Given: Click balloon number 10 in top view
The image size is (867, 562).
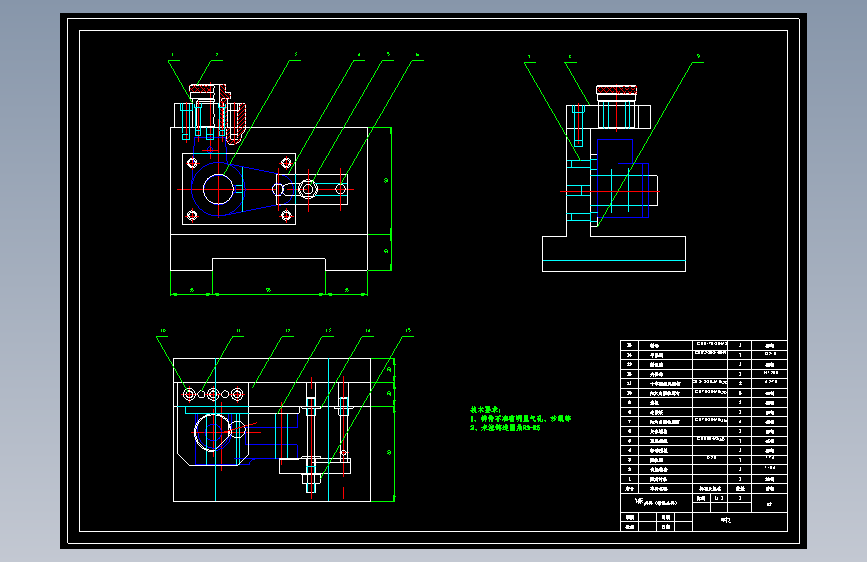Looking at the screenshot, I should click(163, 331).
